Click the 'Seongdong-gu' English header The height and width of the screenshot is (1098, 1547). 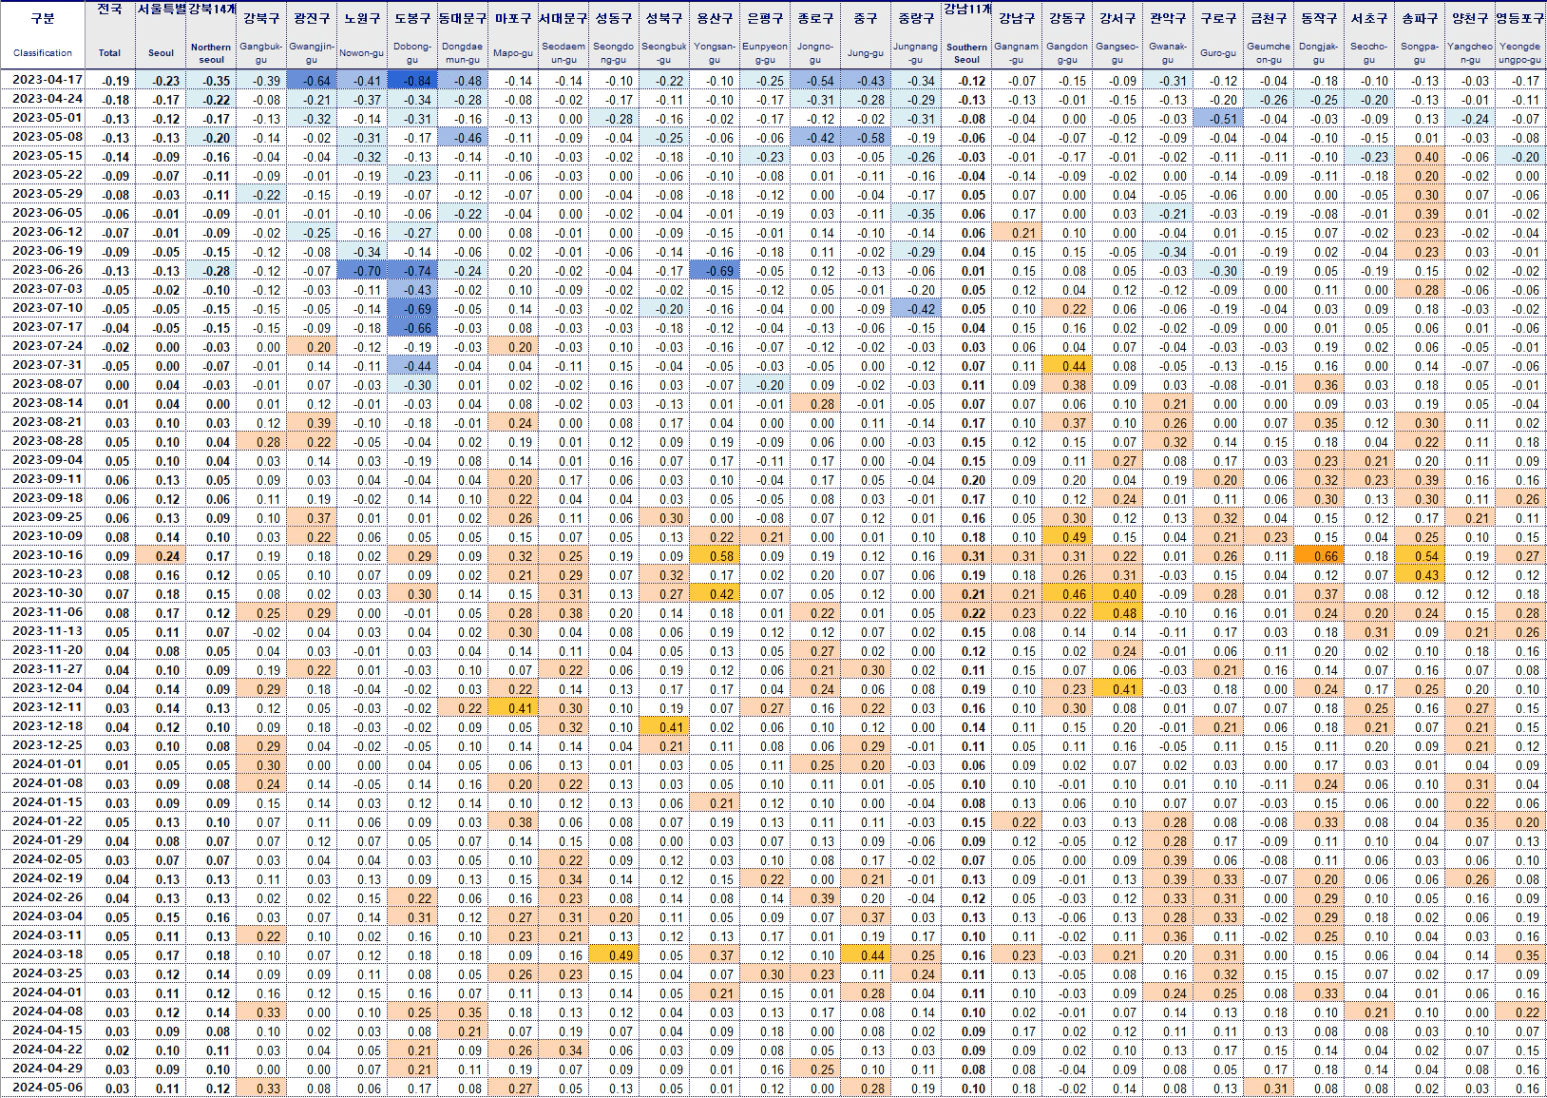coord(614,53)
